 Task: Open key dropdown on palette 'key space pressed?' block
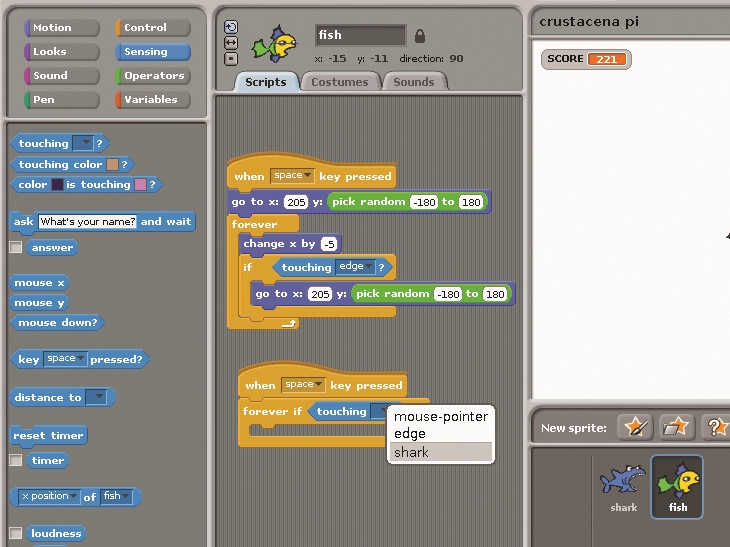[x=65, y=359]
